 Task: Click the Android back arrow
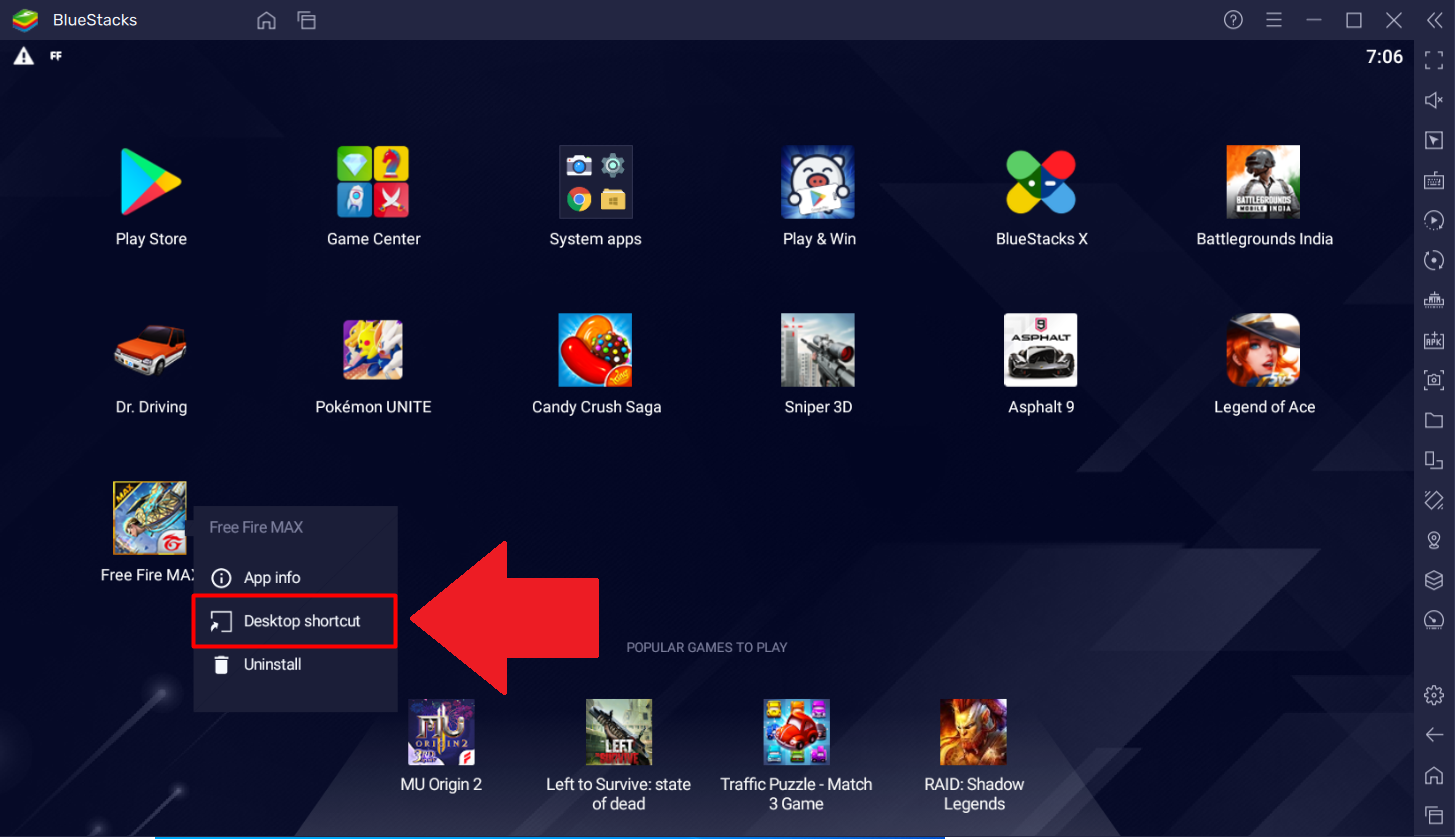1434,735
